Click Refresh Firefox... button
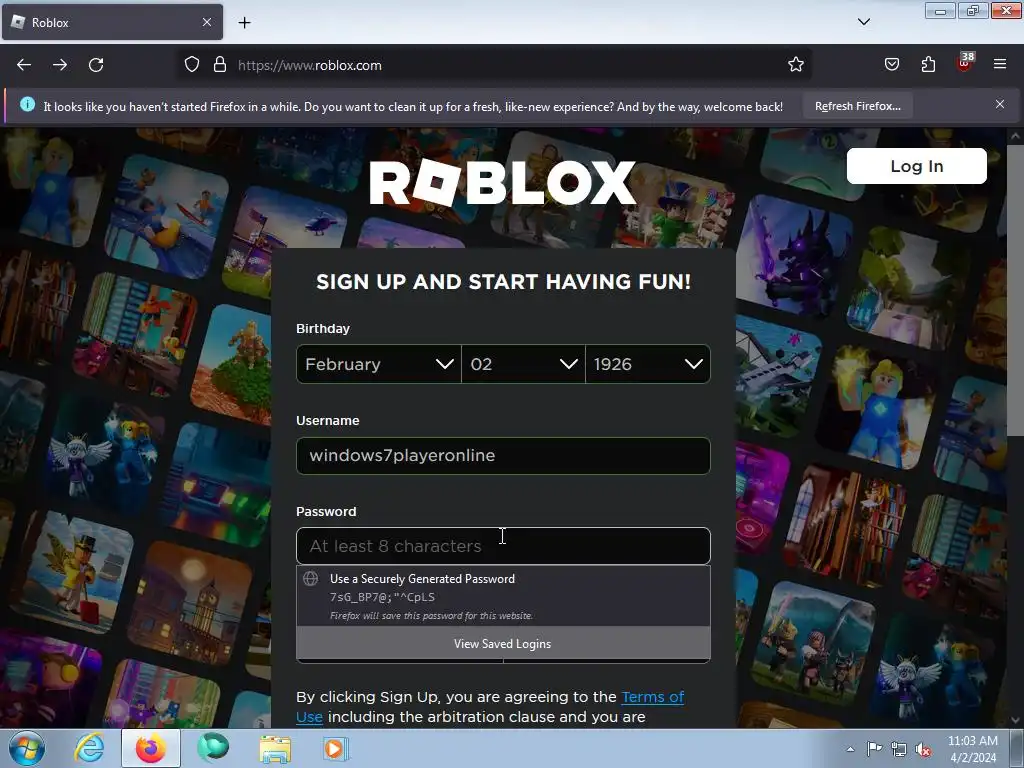Image resolution: width=1024 pixels, height=768 pixels. pyautogui.click(x=857, y=106)
